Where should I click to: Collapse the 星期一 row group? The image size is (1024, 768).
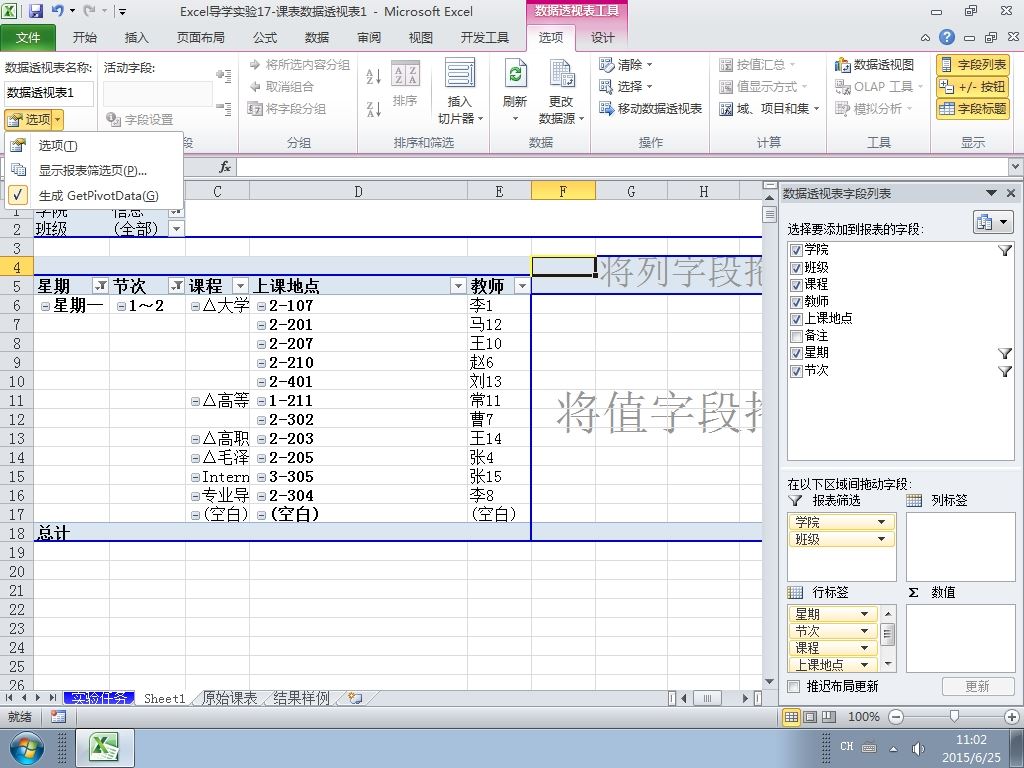45,306
